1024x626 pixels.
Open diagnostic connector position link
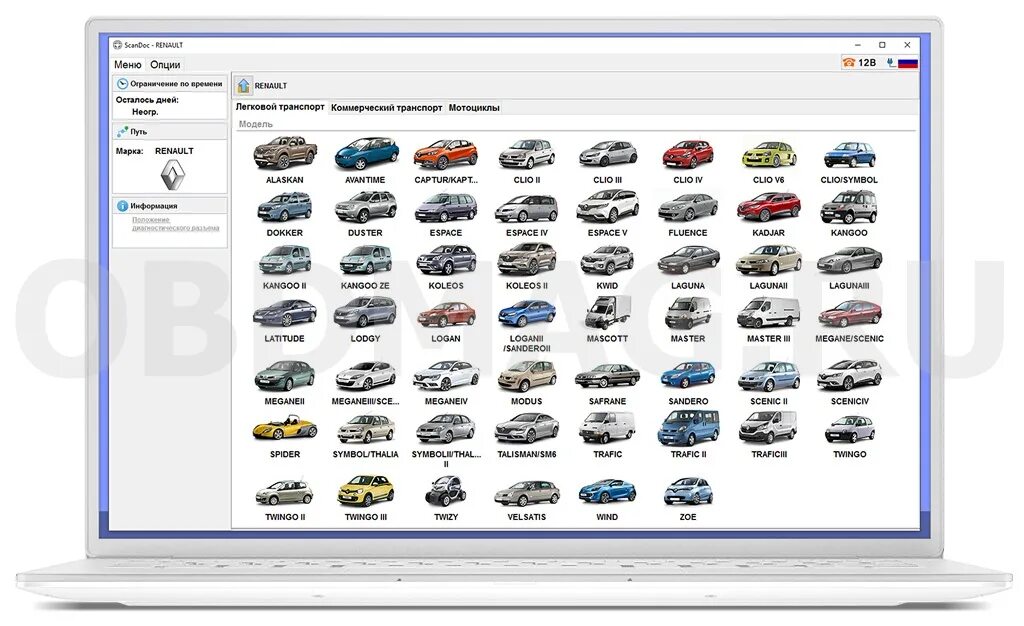coord(176,224)
